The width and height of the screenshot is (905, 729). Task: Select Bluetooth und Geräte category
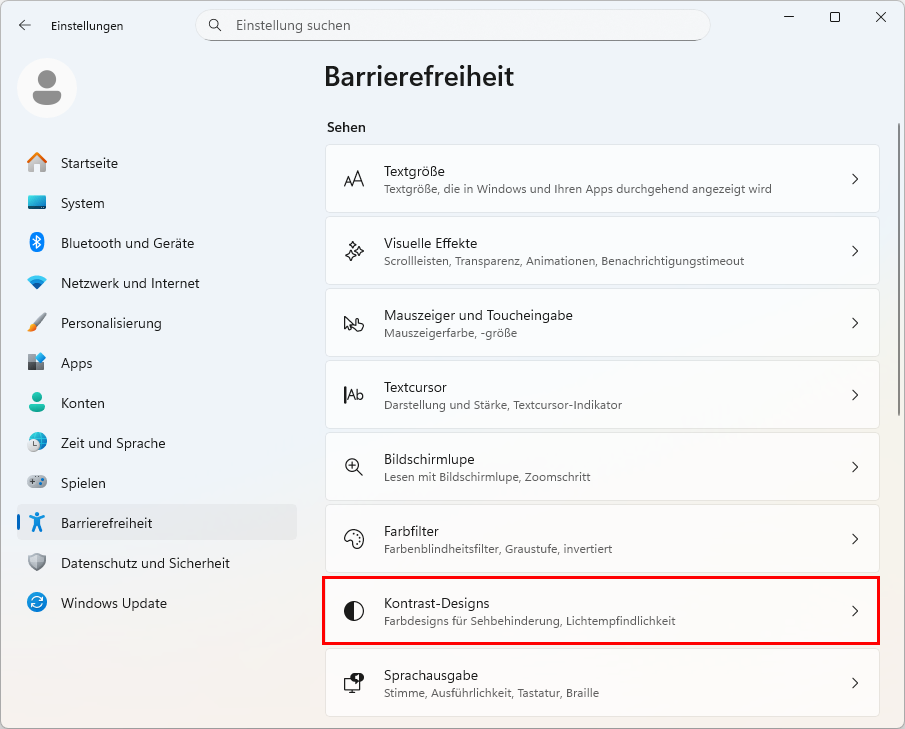pos(157,242)
